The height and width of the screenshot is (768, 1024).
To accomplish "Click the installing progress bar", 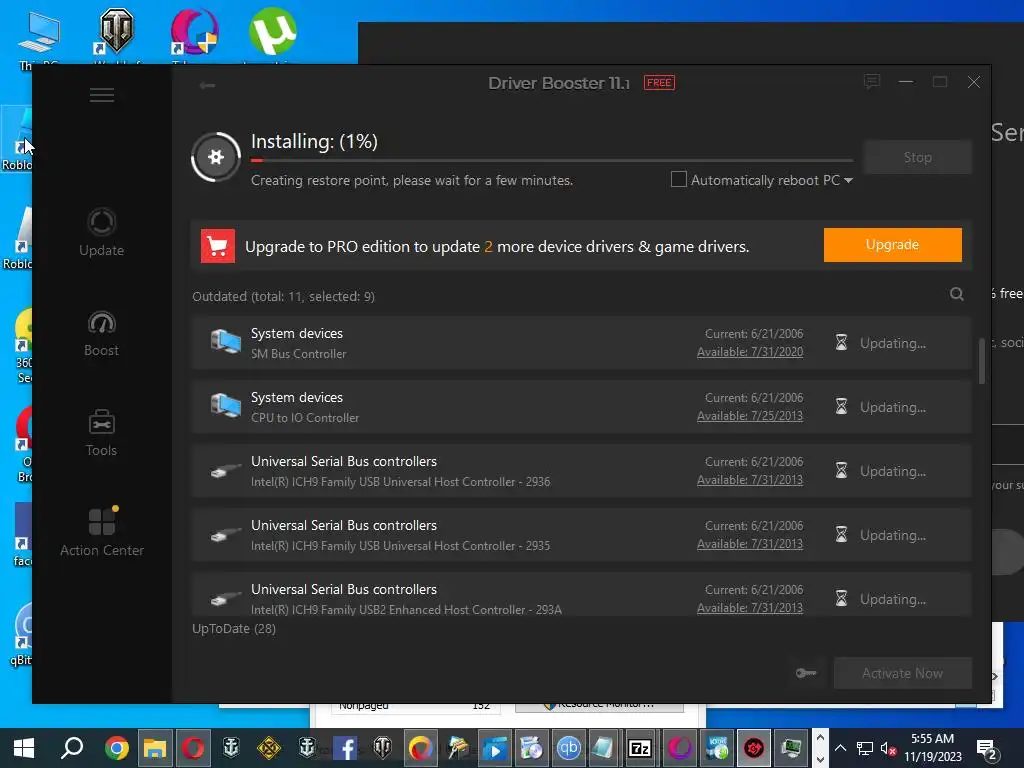I will click(552, 160).
